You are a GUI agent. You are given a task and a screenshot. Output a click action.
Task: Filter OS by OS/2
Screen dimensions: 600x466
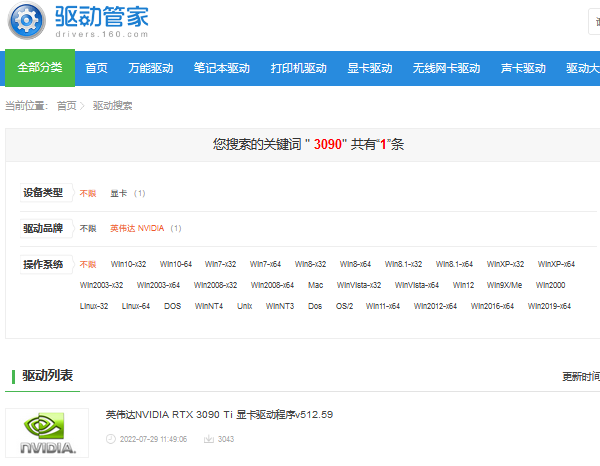click(344, 306)
